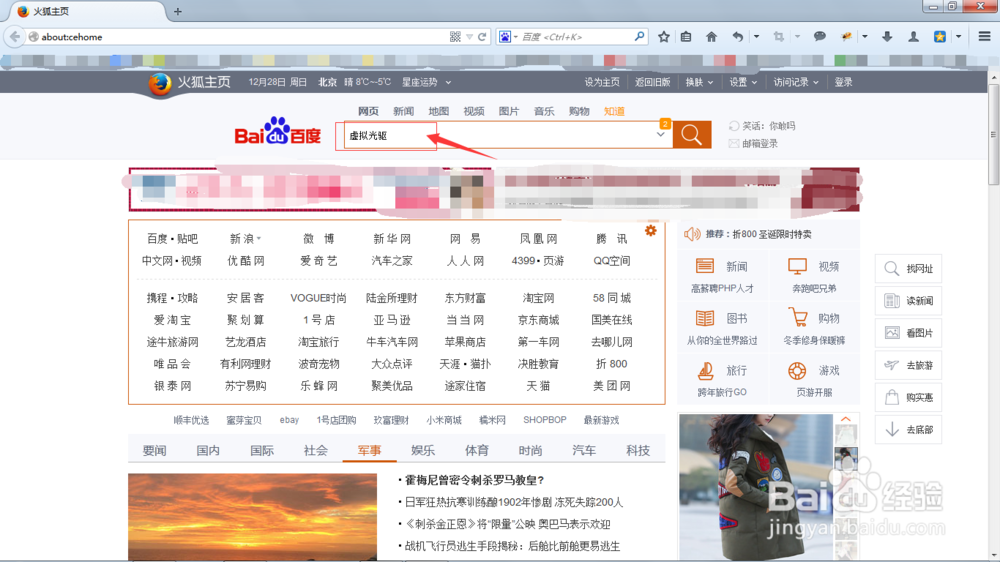Open a new tab with plus button
The image size is (1000, 562).
(177, 11)
